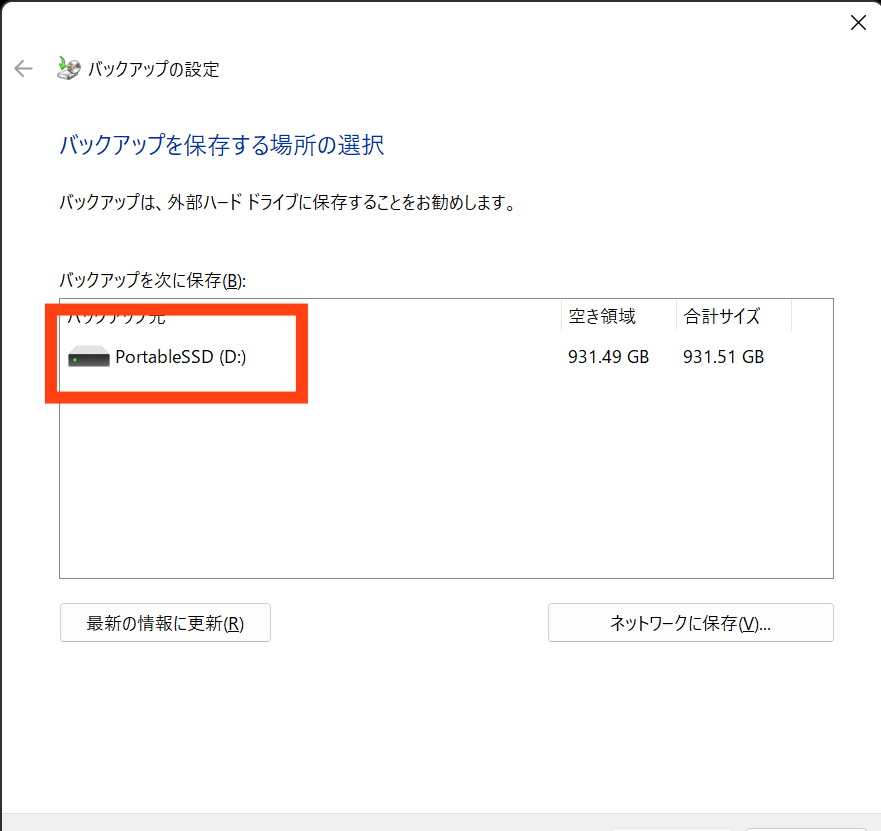
Task: Select the PortableSSD (D:) drive entry
Action: coord(181,357)
